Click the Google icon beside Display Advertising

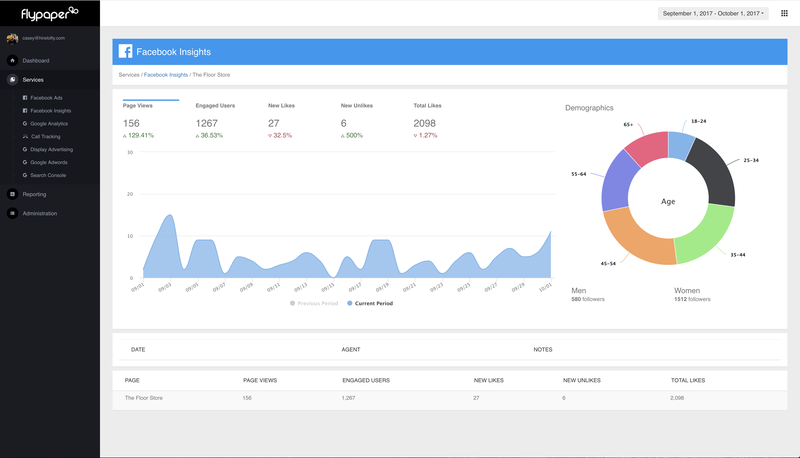(25, 149)
